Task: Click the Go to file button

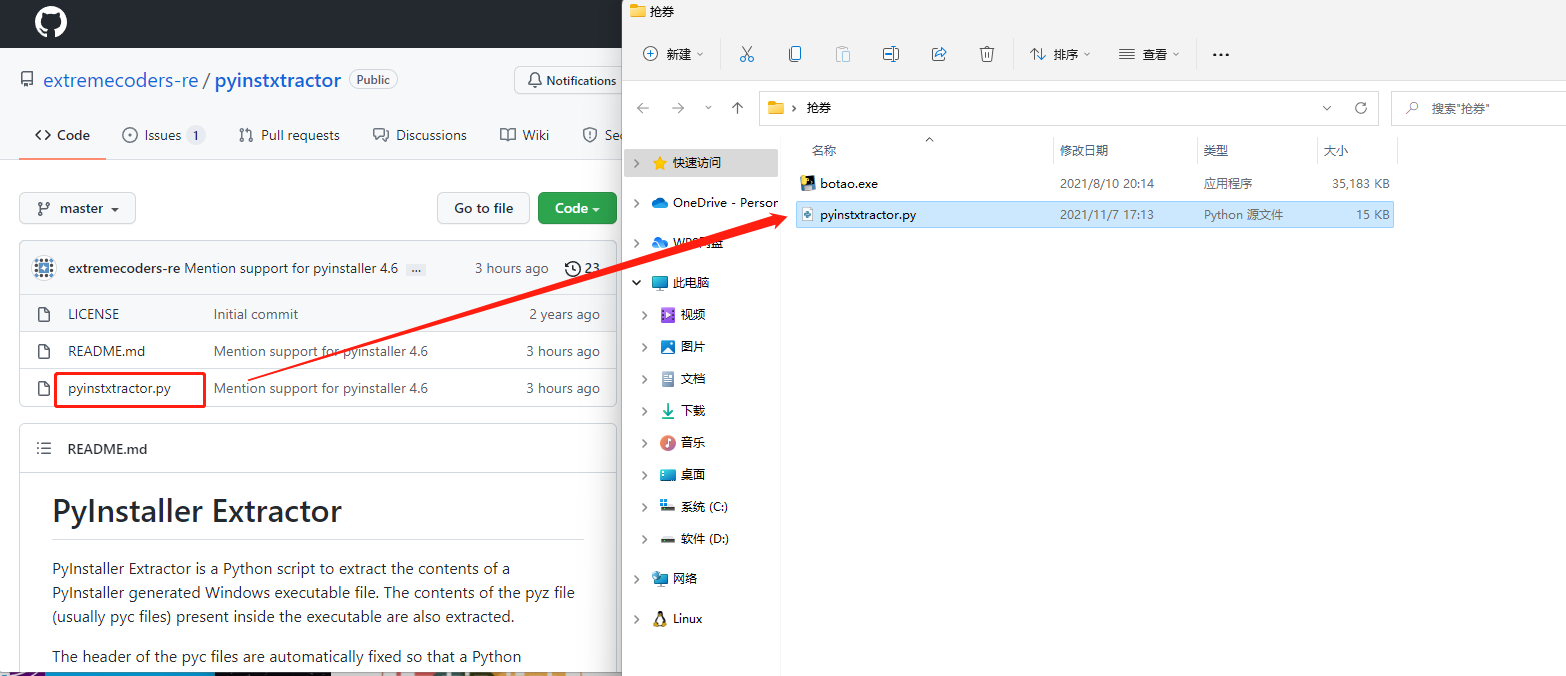Action: coord(484,208)
